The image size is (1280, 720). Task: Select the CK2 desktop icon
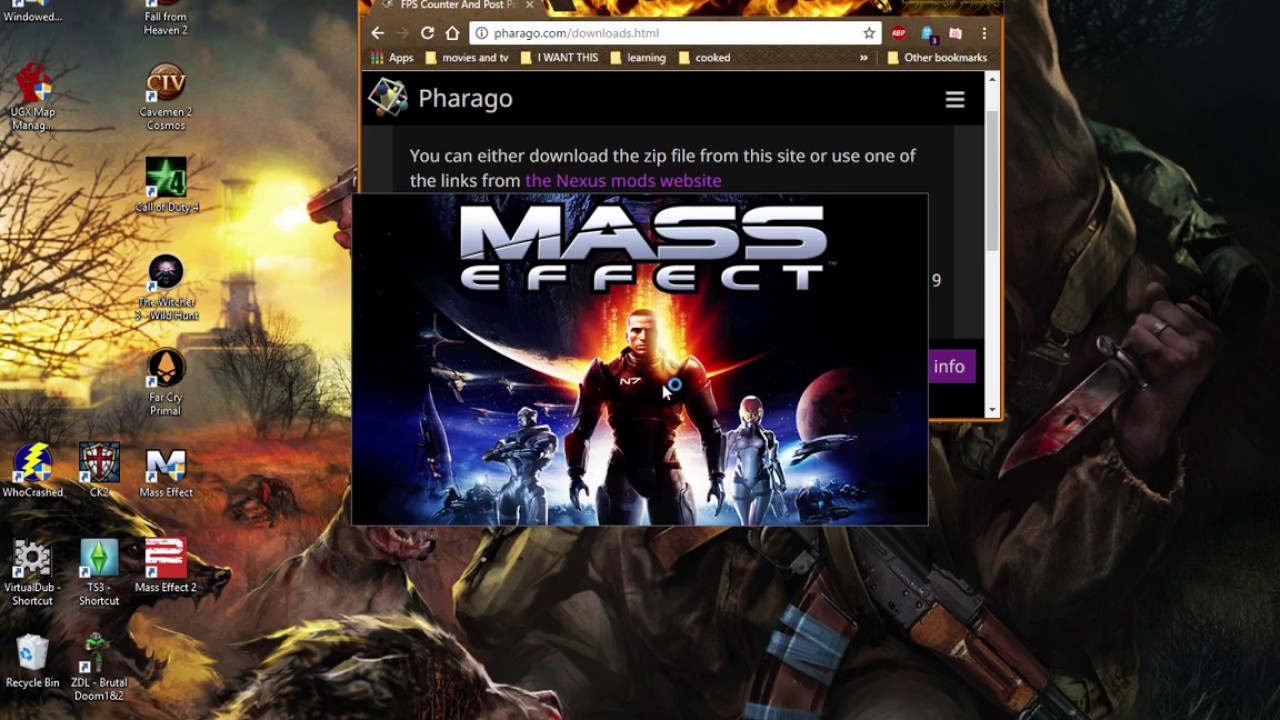tap(99, 470)
